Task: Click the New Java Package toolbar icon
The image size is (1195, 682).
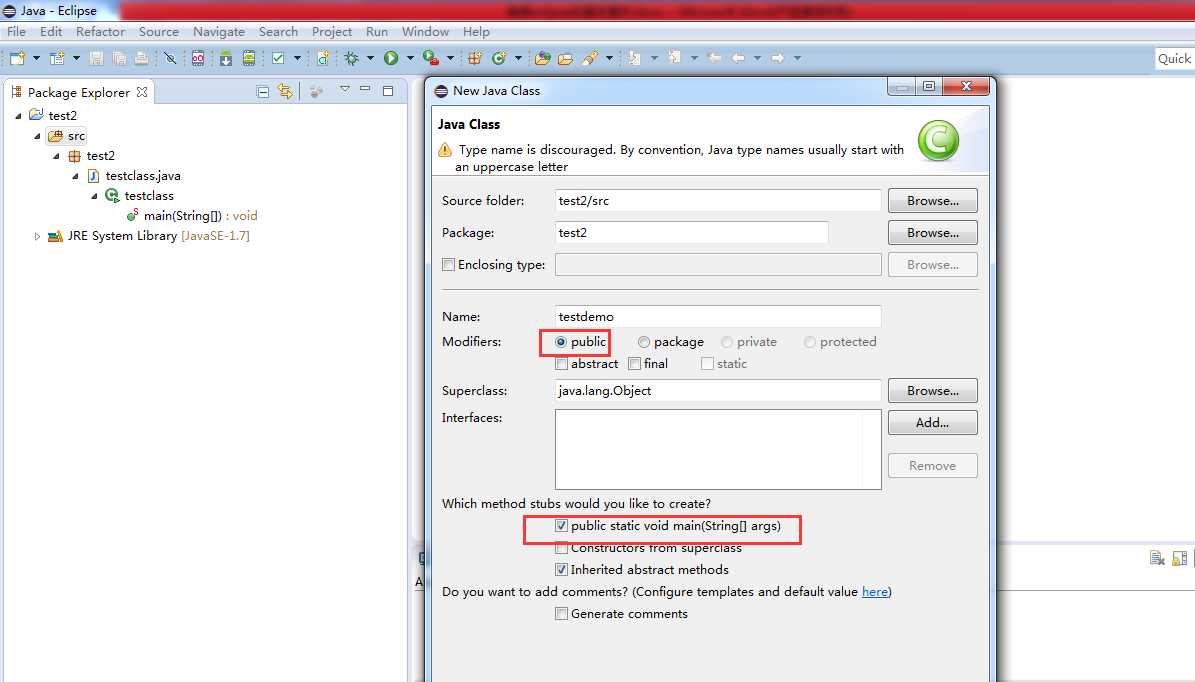Action: pos(474,58)
